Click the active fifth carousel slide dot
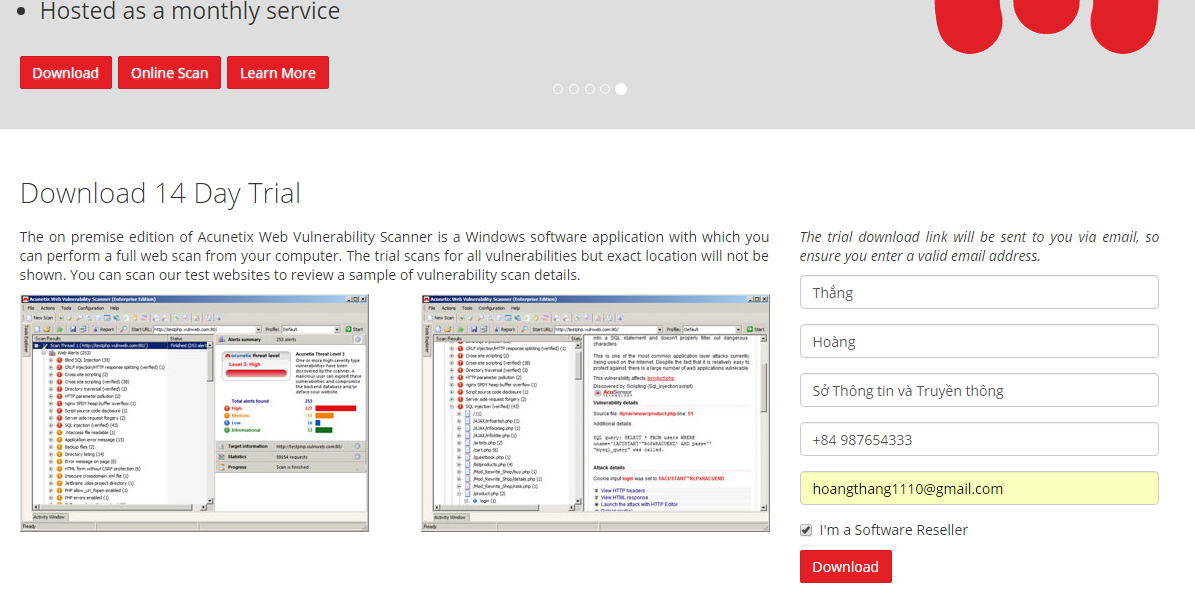 point(621,89)
